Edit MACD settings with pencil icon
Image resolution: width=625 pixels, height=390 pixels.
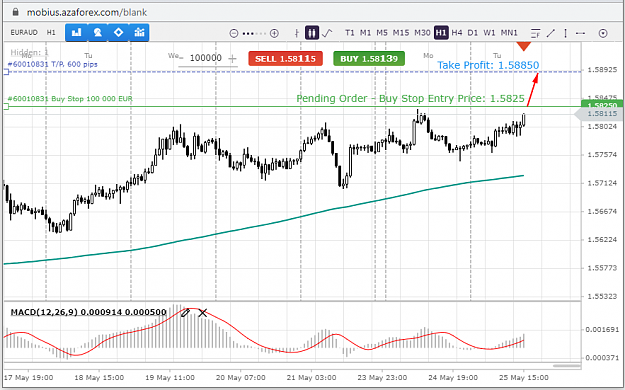pyautogui.click(x=185, y=313)
